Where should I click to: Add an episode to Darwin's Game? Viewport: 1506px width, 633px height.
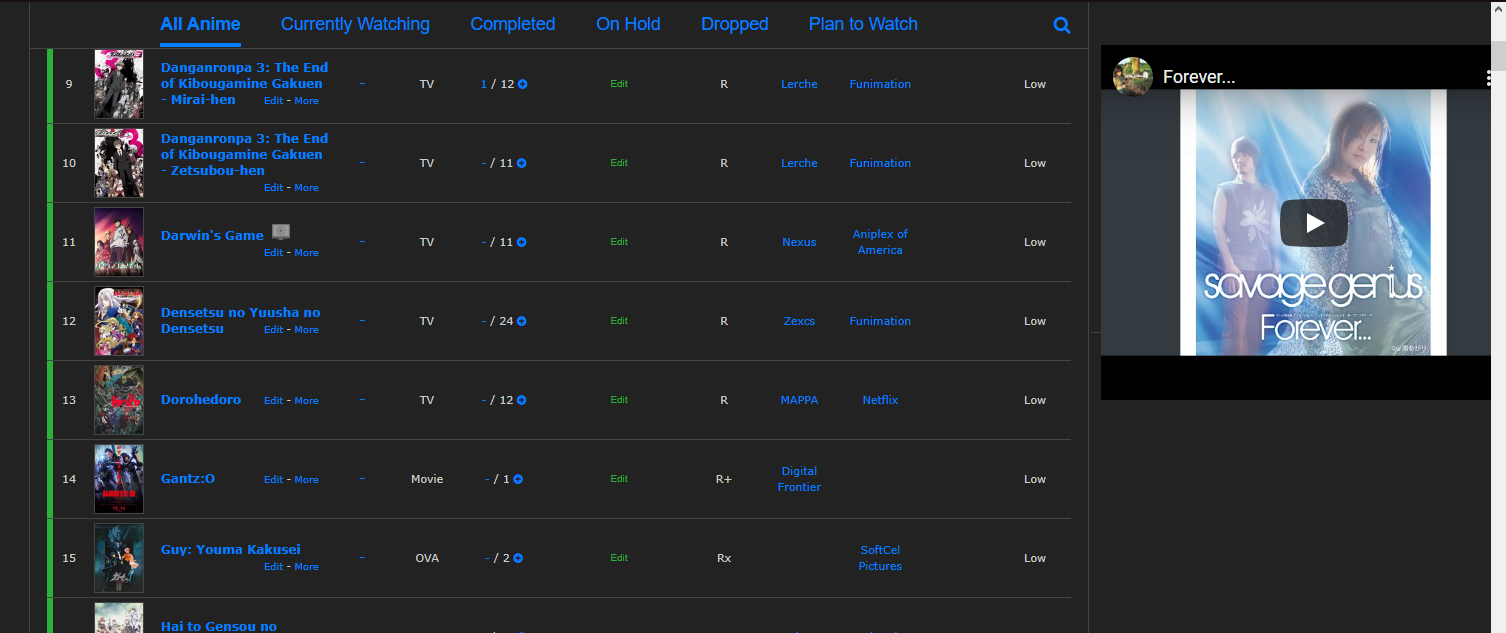pyautogui.click(x=522, y=242)
